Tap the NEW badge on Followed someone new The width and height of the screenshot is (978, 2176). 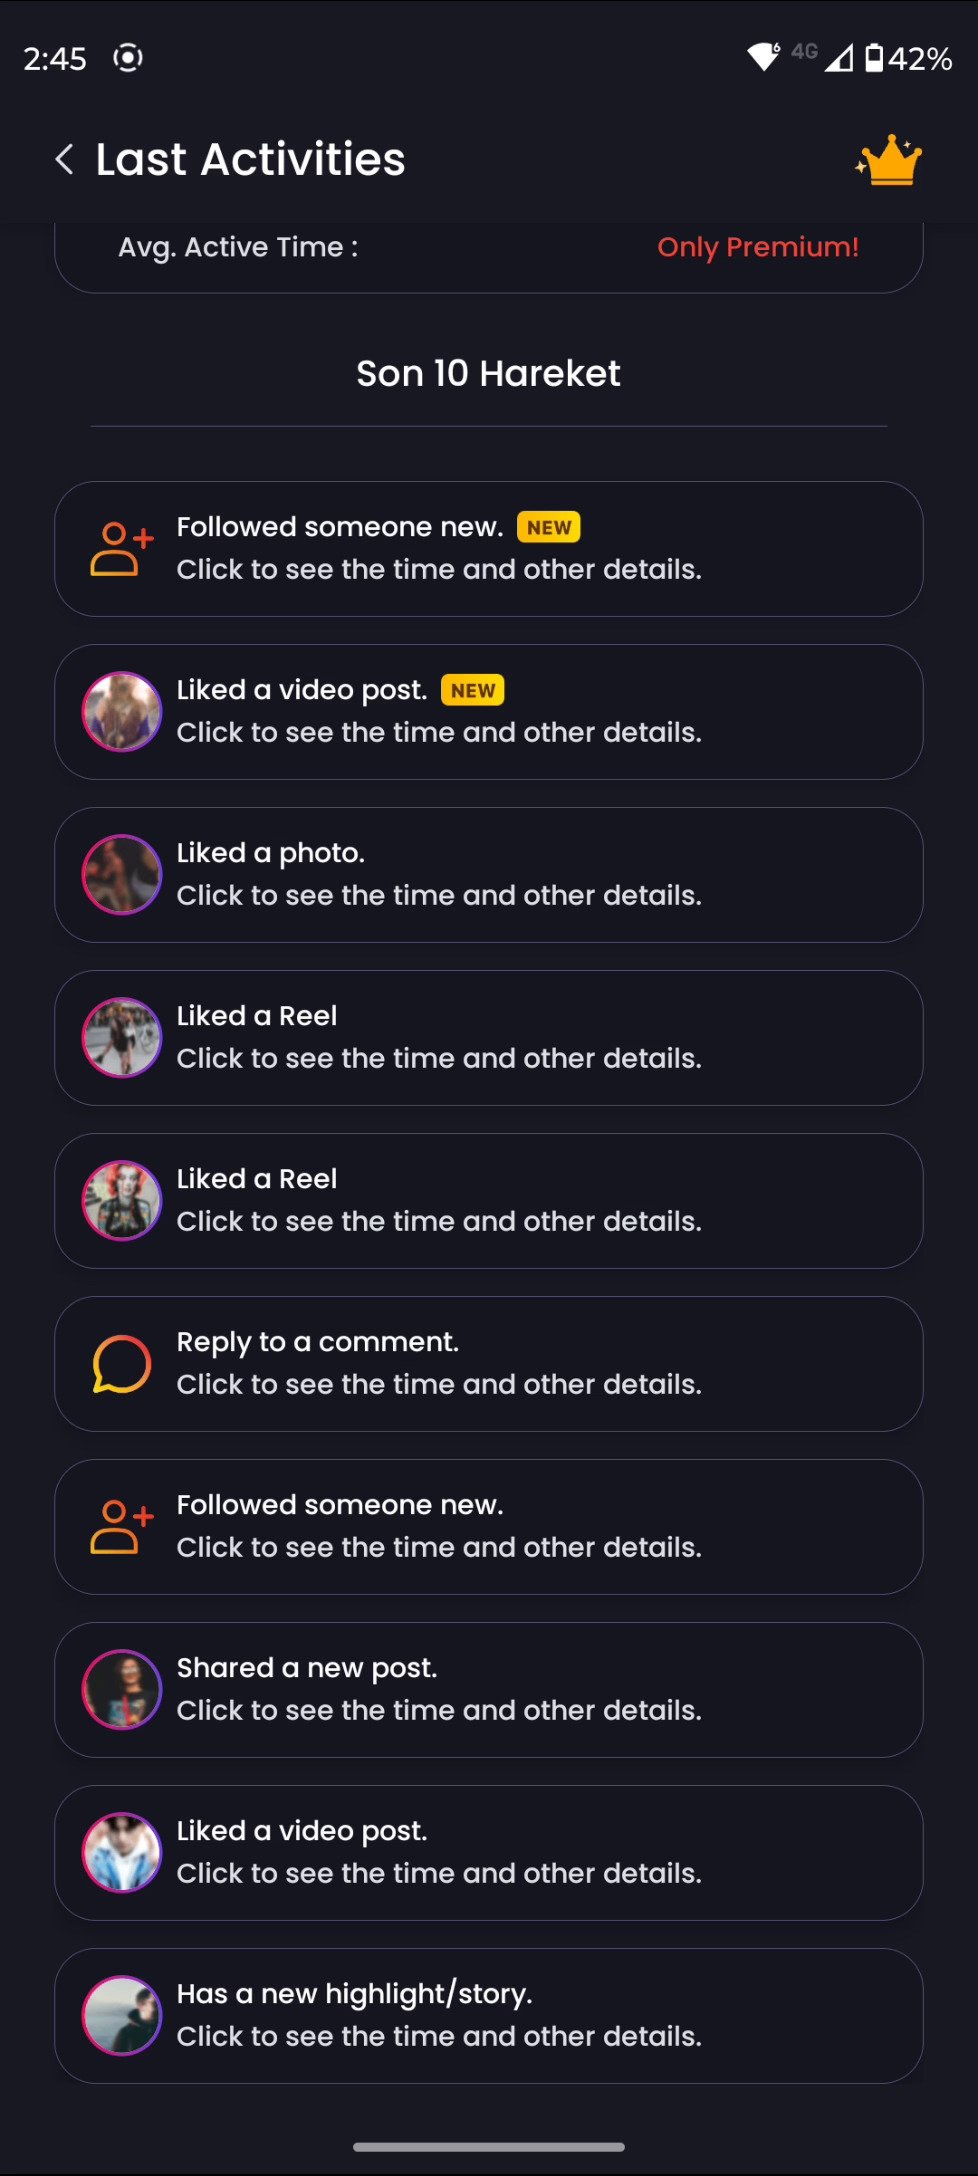tap(549, 527)
